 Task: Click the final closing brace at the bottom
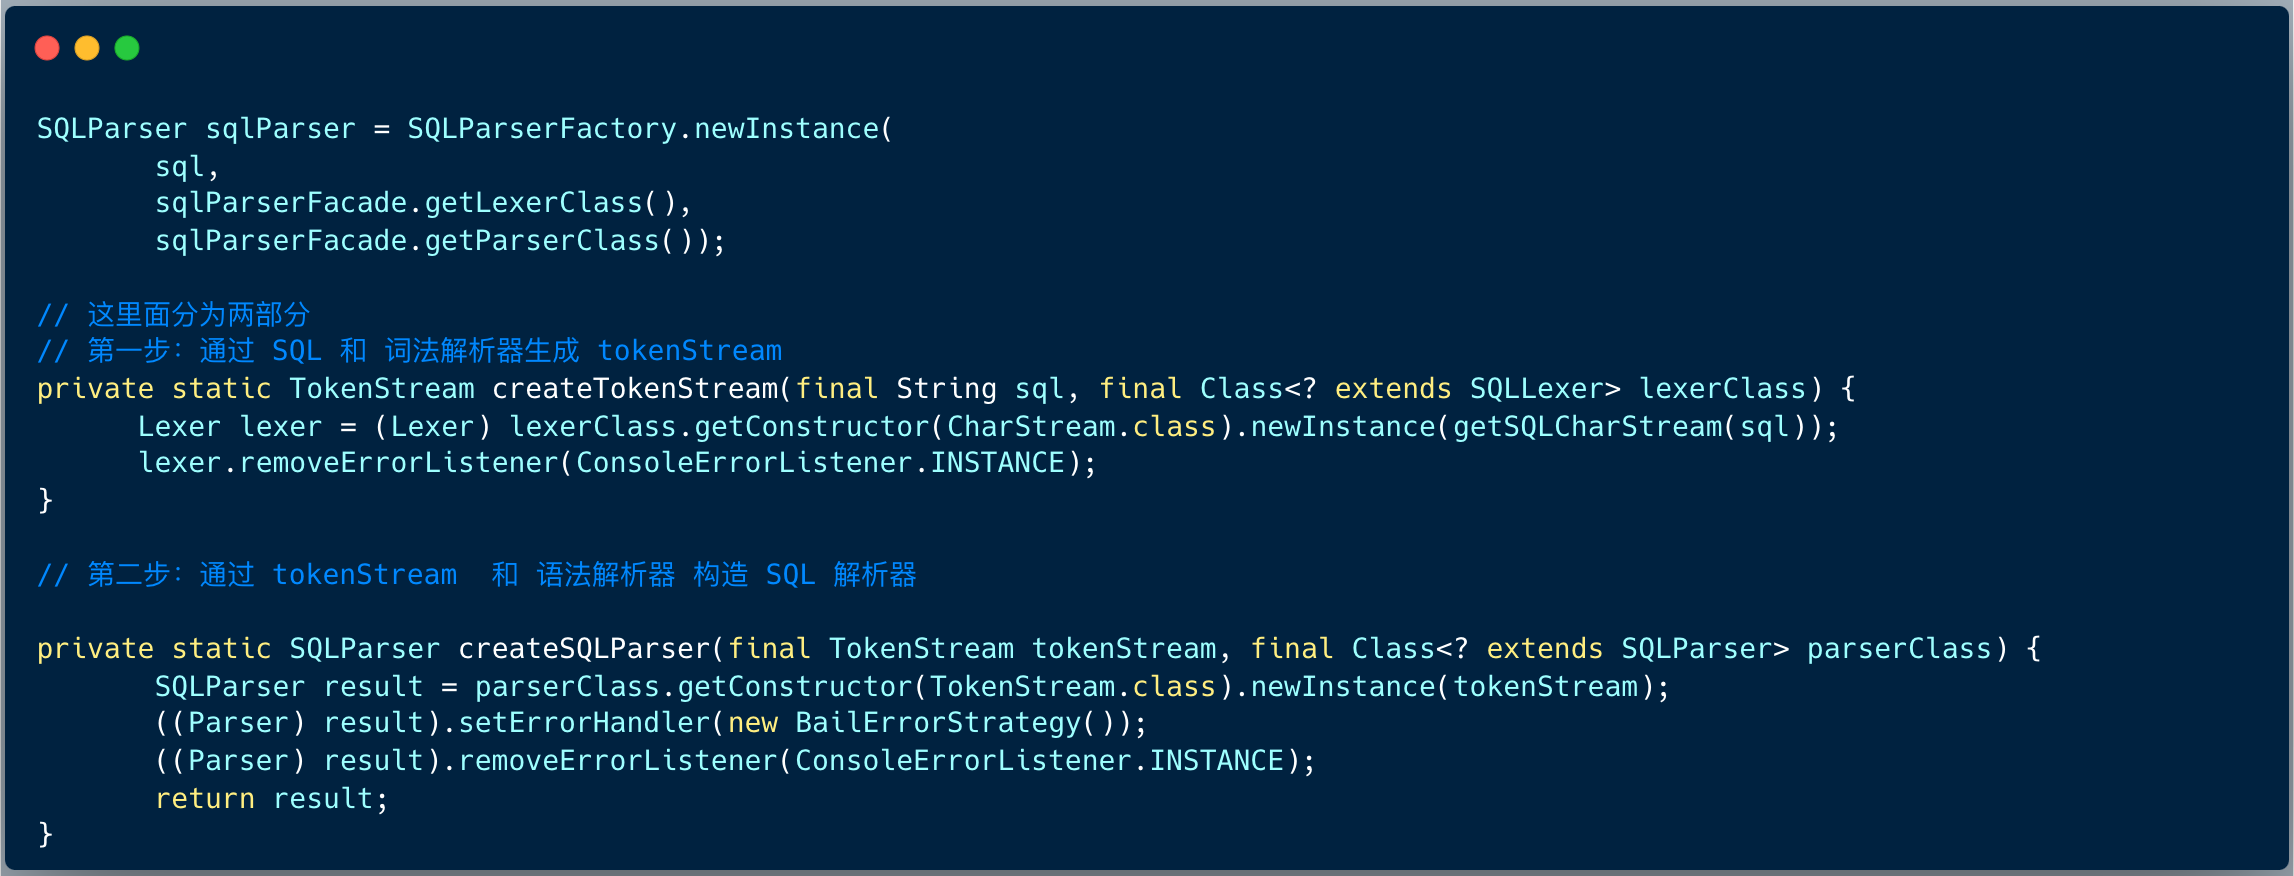(x=45, y=834)
